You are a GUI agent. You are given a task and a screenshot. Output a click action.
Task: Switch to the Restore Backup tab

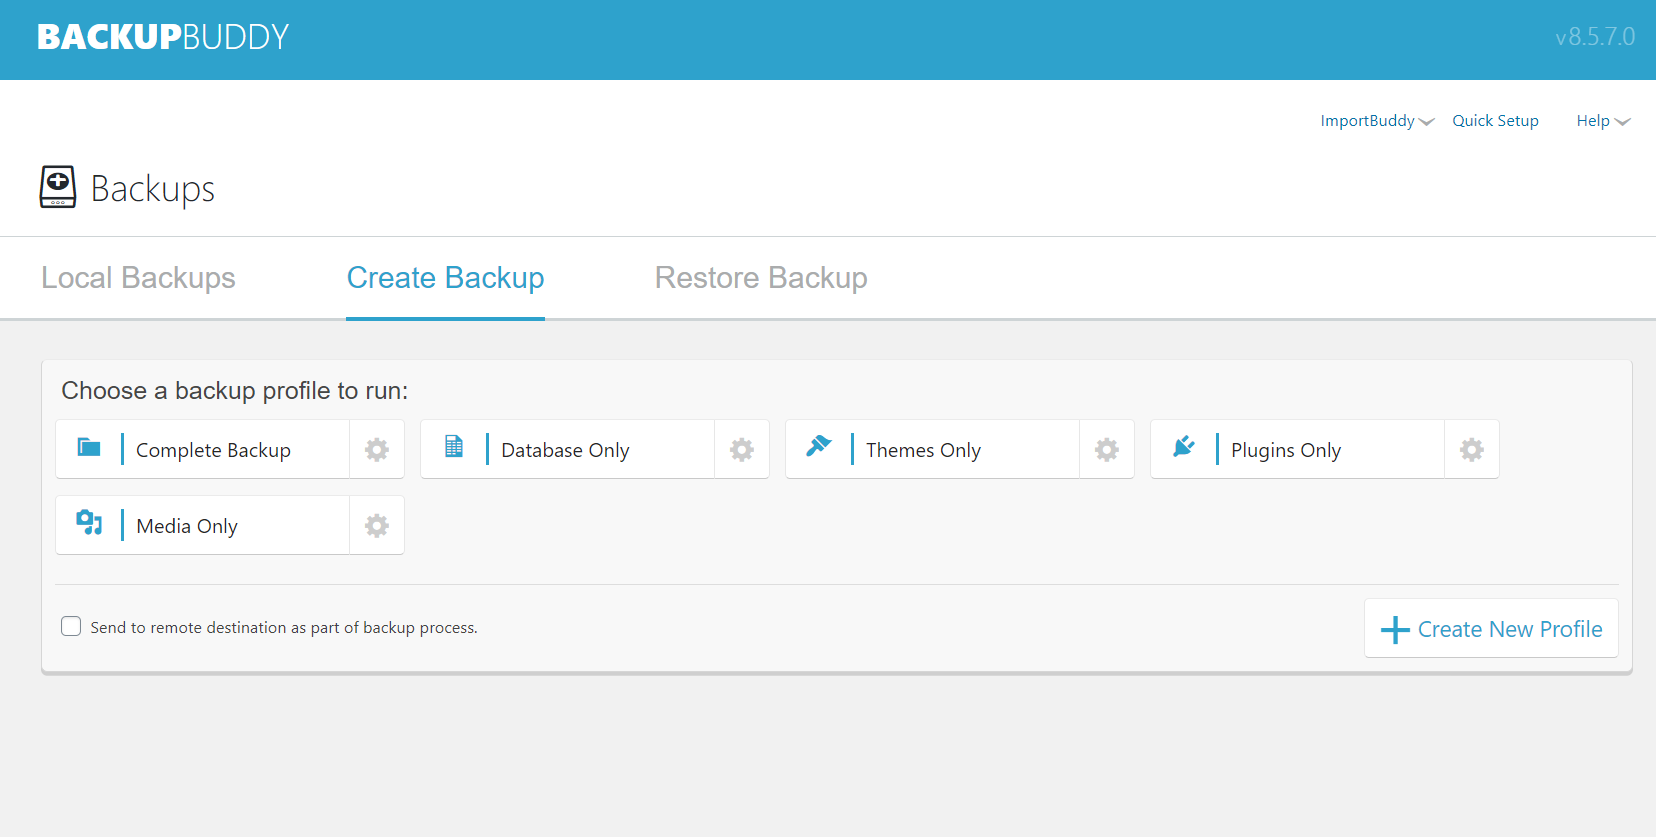click(761, 278)
